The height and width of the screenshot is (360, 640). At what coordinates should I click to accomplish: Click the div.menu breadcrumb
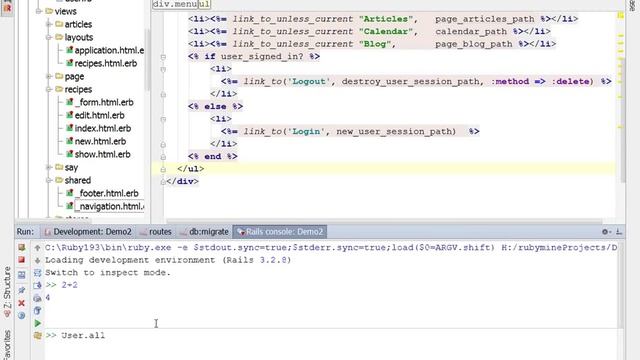click(175, 4)
